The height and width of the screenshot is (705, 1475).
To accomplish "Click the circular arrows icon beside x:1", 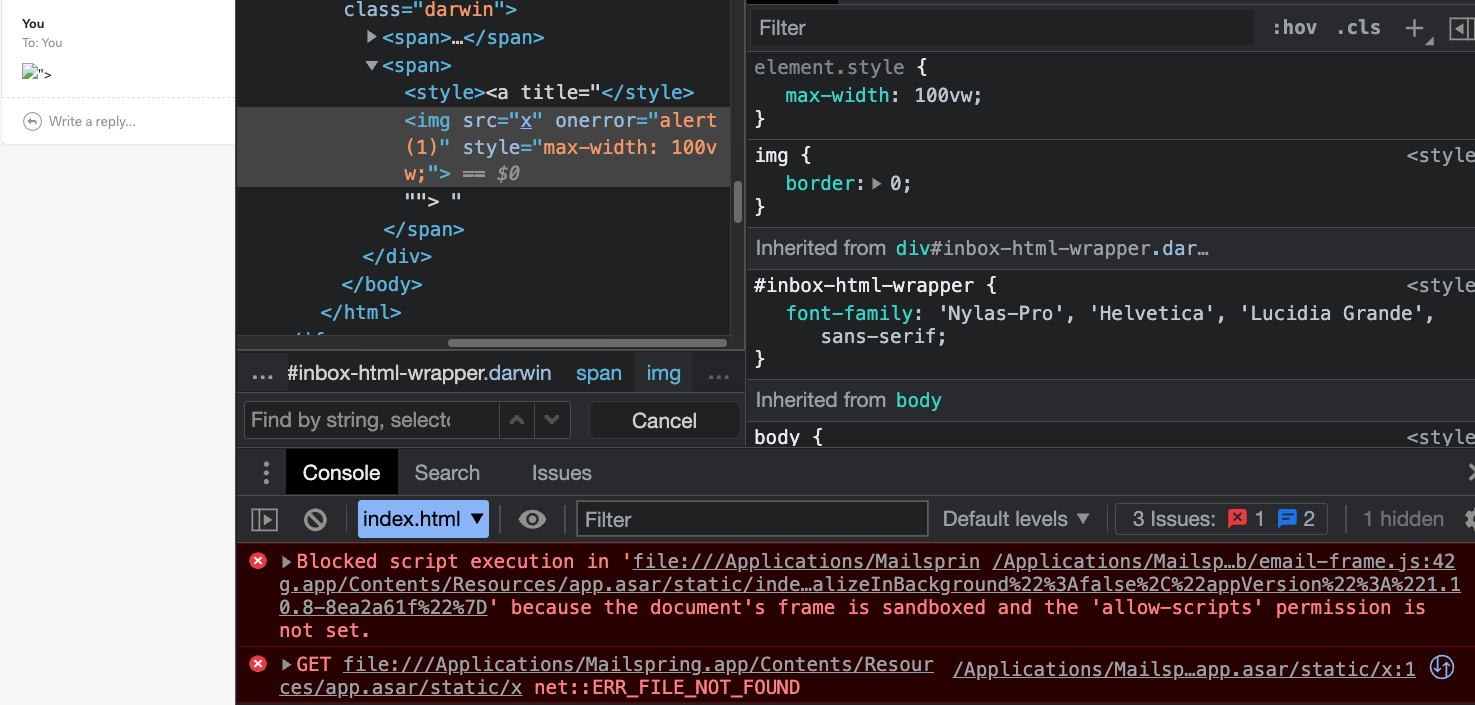I will (1441, 667).
